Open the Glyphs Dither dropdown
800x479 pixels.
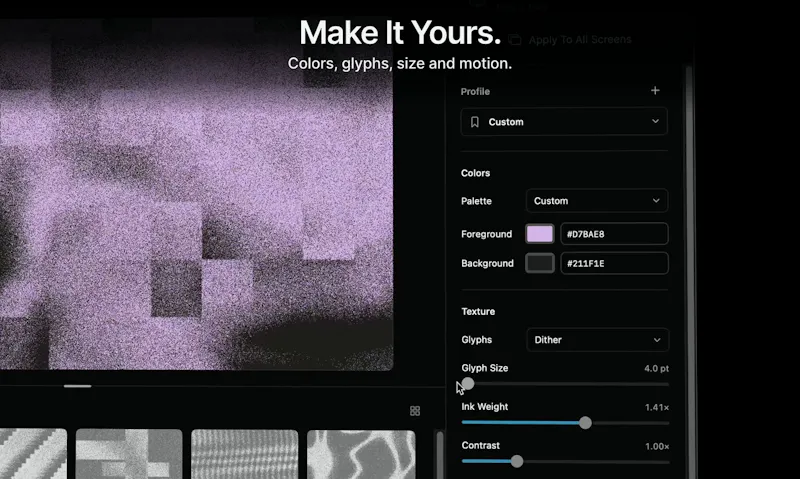(x=597, y=340)
